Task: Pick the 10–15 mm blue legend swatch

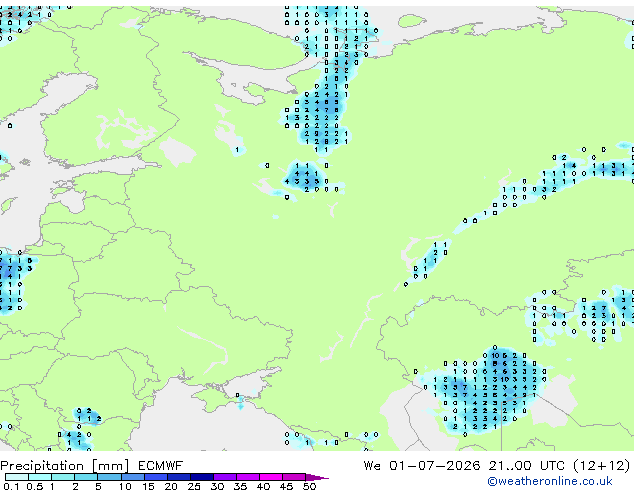Action: pos(133,477)
